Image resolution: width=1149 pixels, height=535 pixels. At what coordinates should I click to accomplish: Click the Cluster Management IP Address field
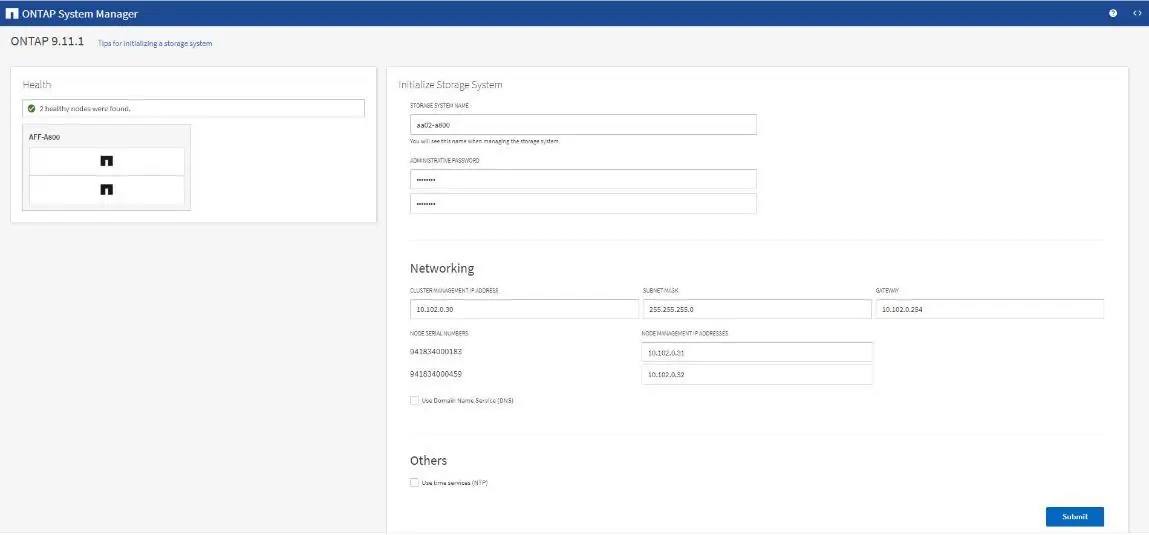[525, 309]
